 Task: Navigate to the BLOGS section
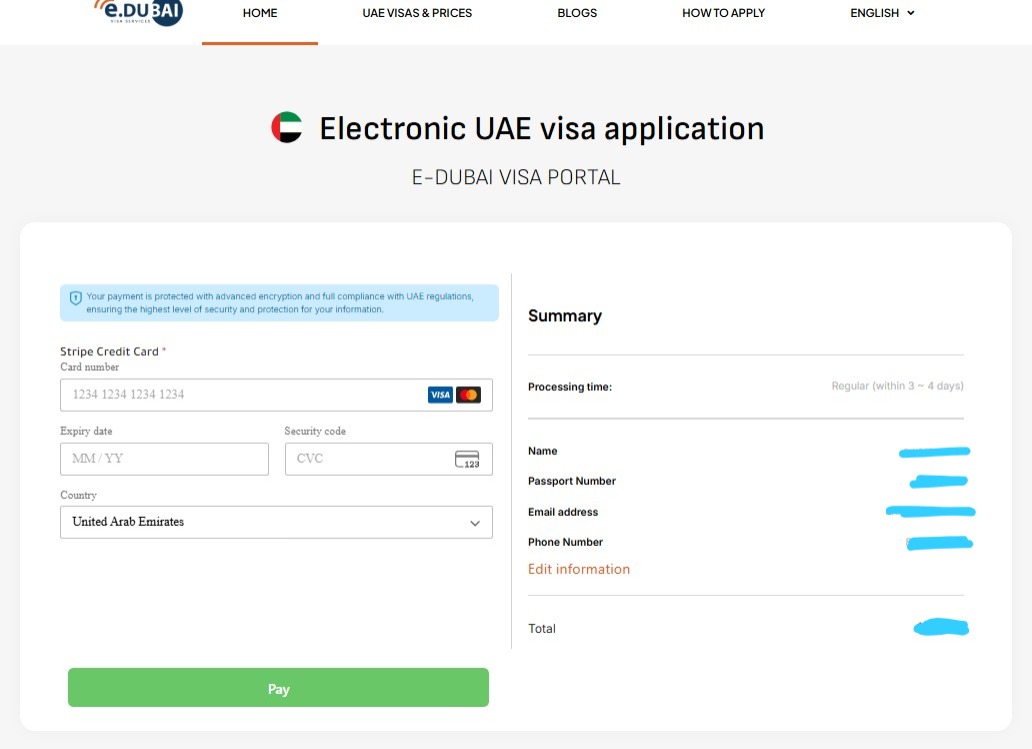(x=577, y=13)
